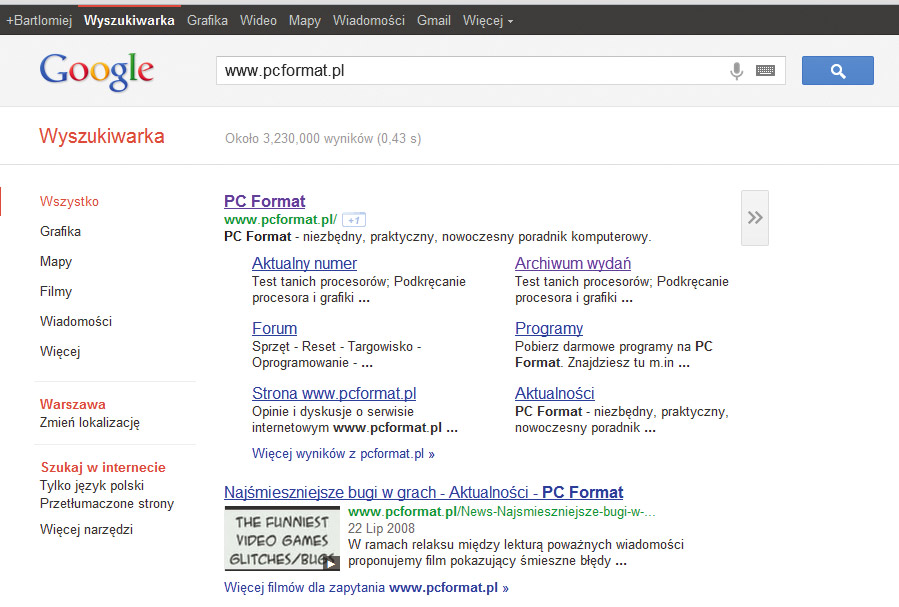The width and height of the screenshot is (899, 607).
Task: Select the Filmy filter in the sidebar
Action: pyautogui.click(x=56, y=291)
